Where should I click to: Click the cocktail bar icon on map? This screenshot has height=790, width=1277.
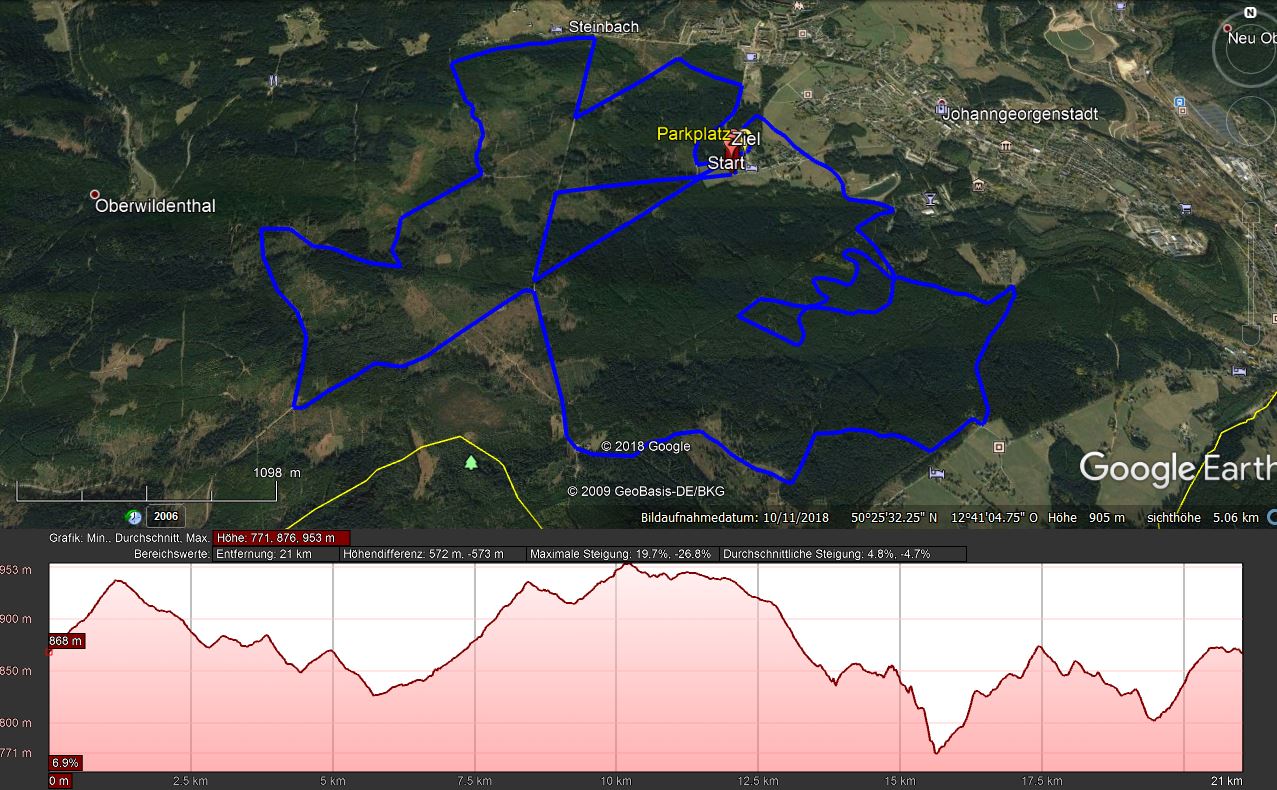pyautogui.click(x=930, y=199)
